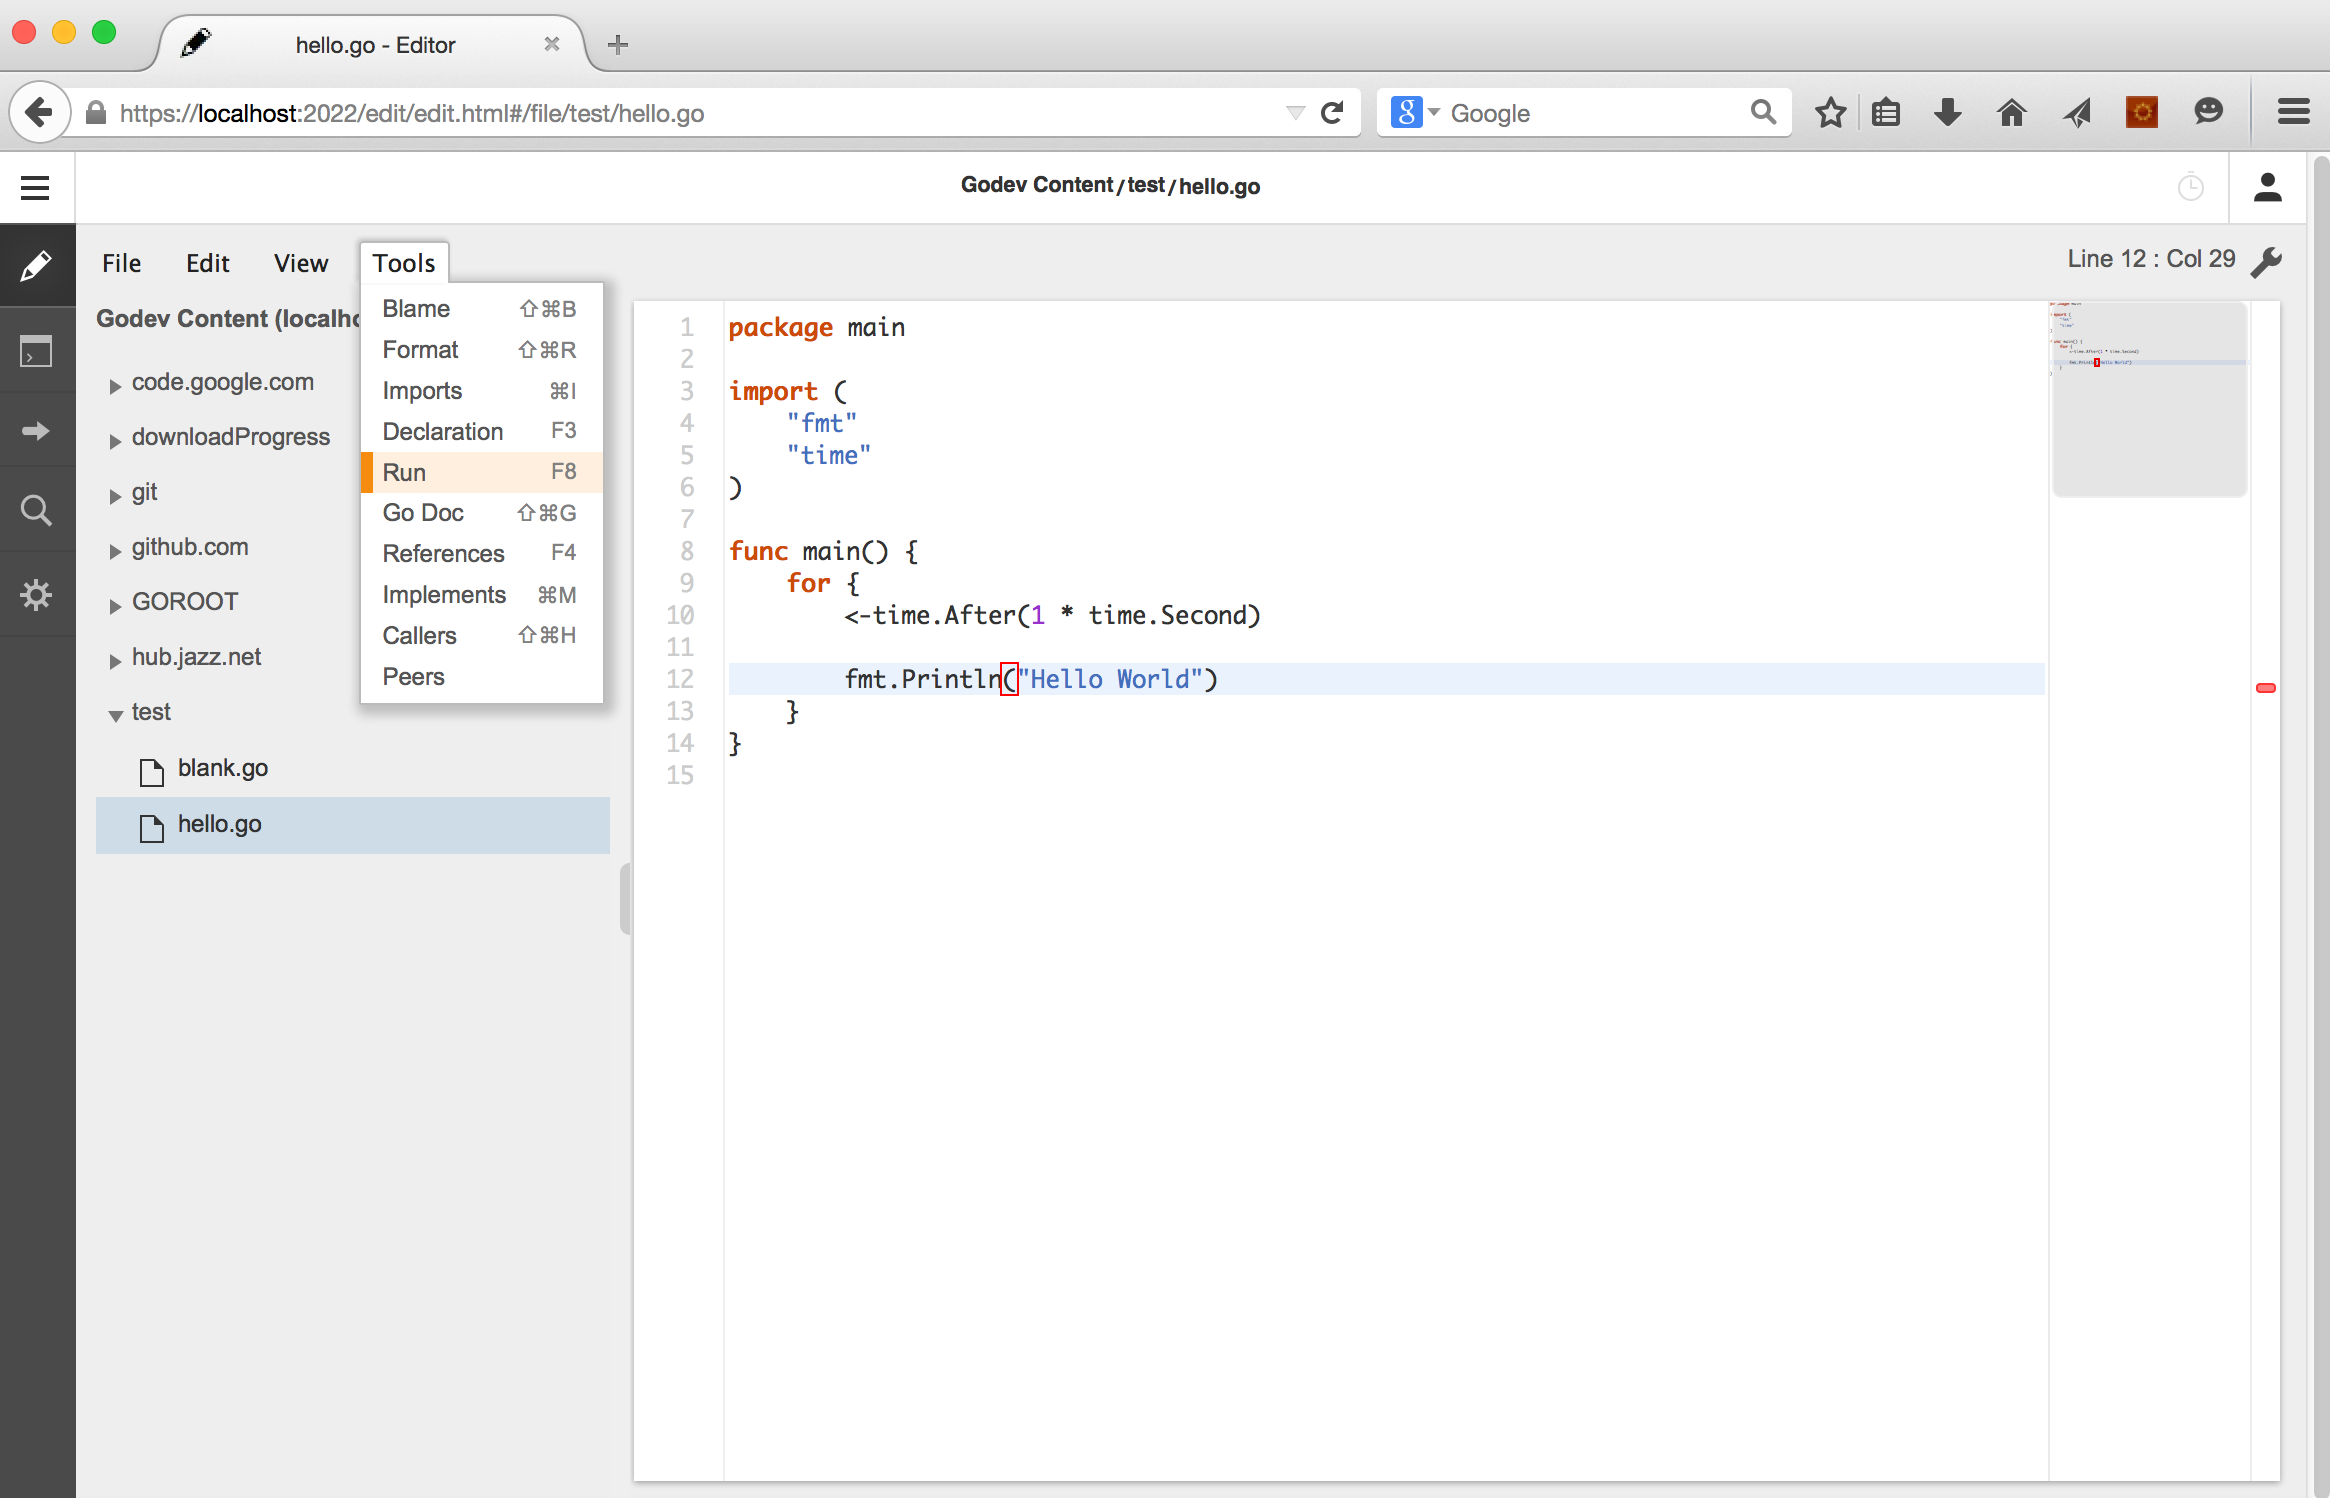Click the user profile icon top right
This screenshot has width=2330, height=1498.
click(2267, 187)
